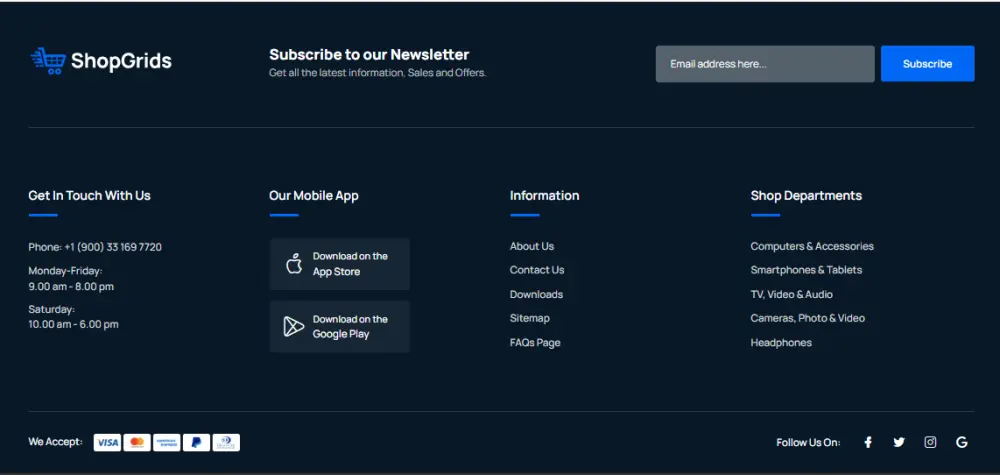Open the Instagram social icon
The width and height of the screenshot is (1000, 475).
tap(930, 442)
